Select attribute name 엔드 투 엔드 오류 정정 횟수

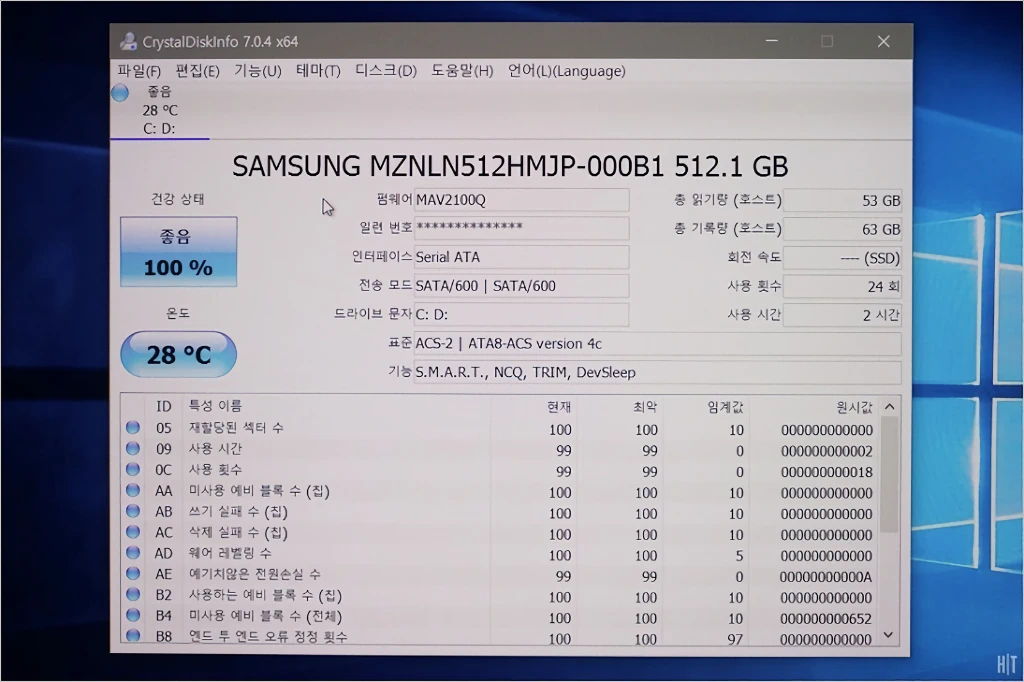268,636
